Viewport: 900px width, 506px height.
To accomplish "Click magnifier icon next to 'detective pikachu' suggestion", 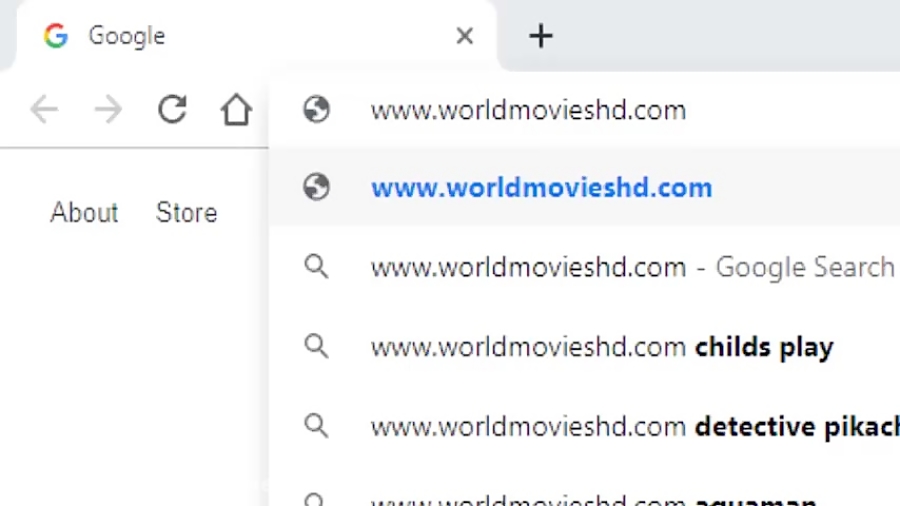I will tap(316, 426).
